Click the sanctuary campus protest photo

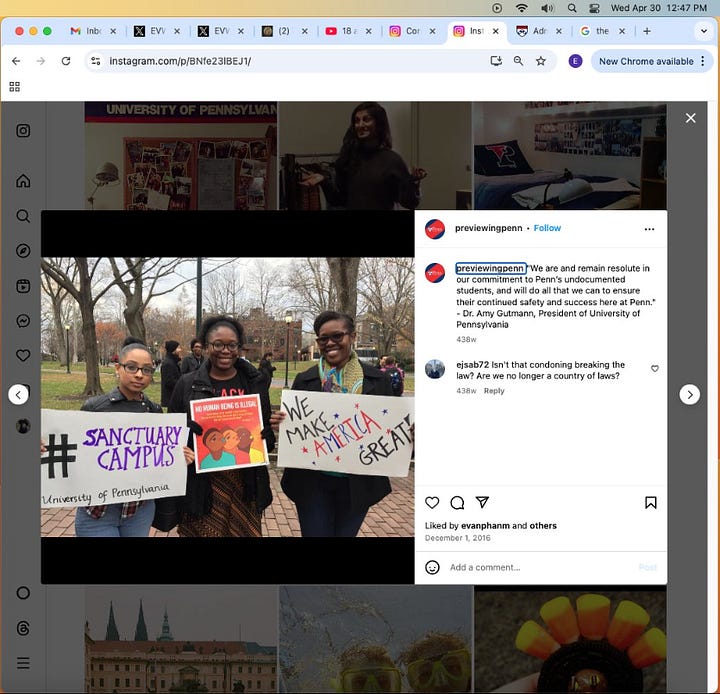coord(227,397)
